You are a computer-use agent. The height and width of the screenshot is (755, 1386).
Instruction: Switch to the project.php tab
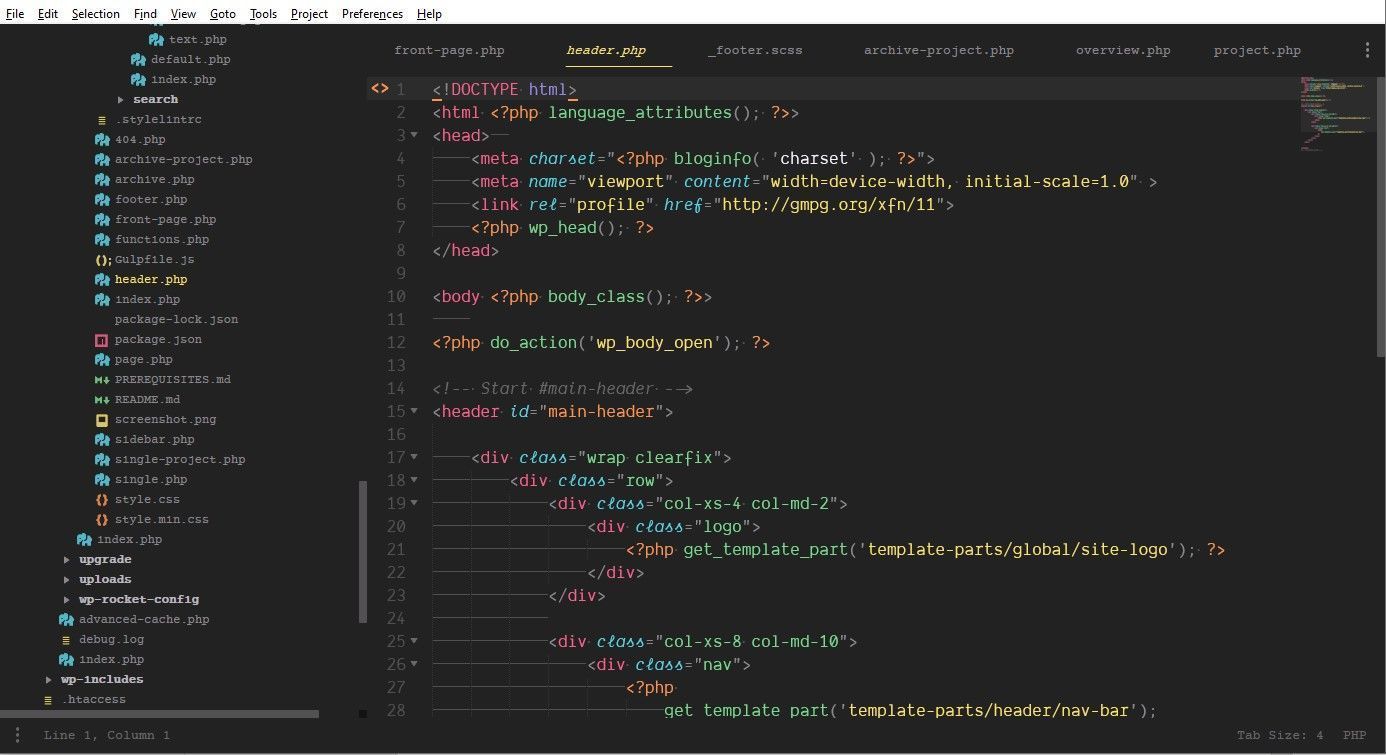[1257, 50]
